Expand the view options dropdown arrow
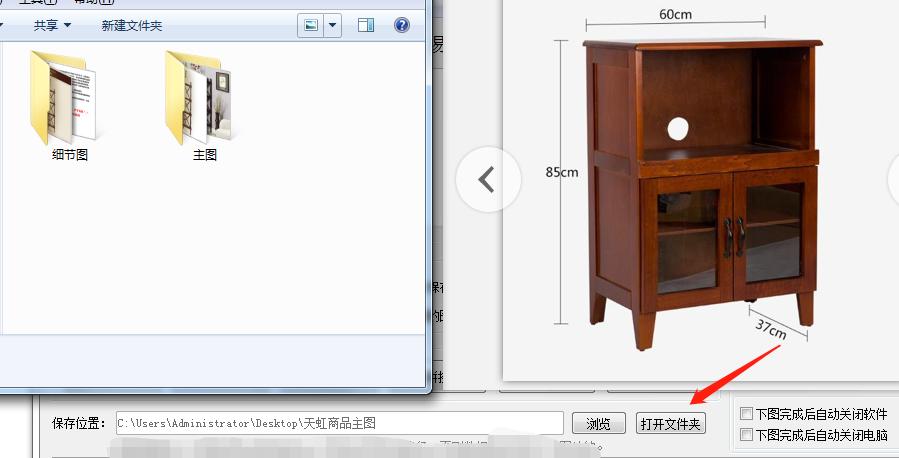Screen dimensions: 899x458 coord(333,25)
